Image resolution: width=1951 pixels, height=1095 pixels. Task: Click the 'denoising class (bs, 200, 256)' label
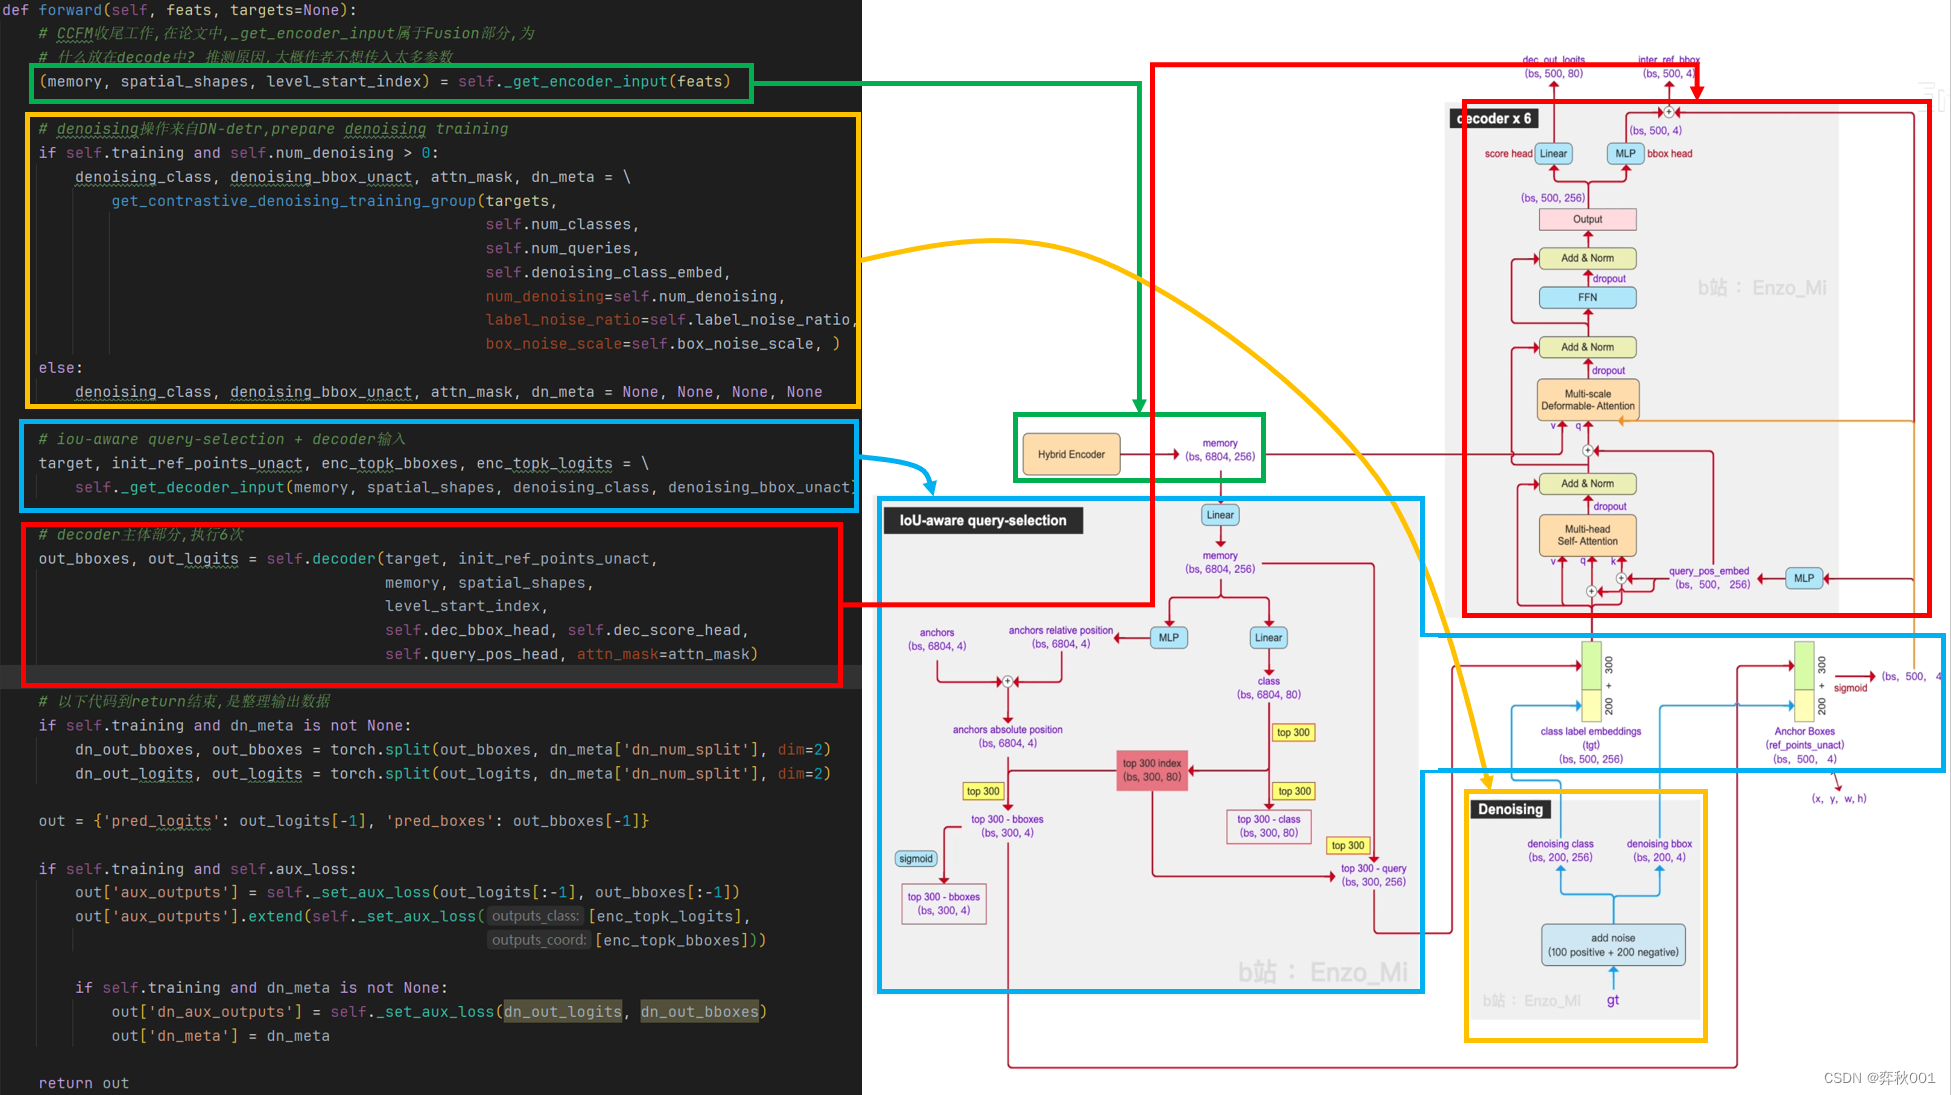[1560, 850]
